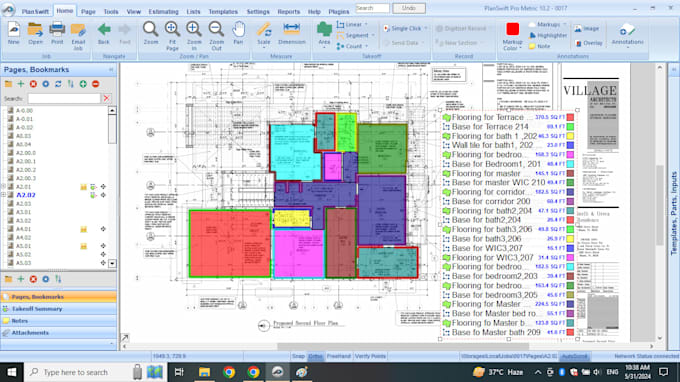Select the Zoom magnifier tool
This screenshot has height=382, width=680.
pos(150,33)
